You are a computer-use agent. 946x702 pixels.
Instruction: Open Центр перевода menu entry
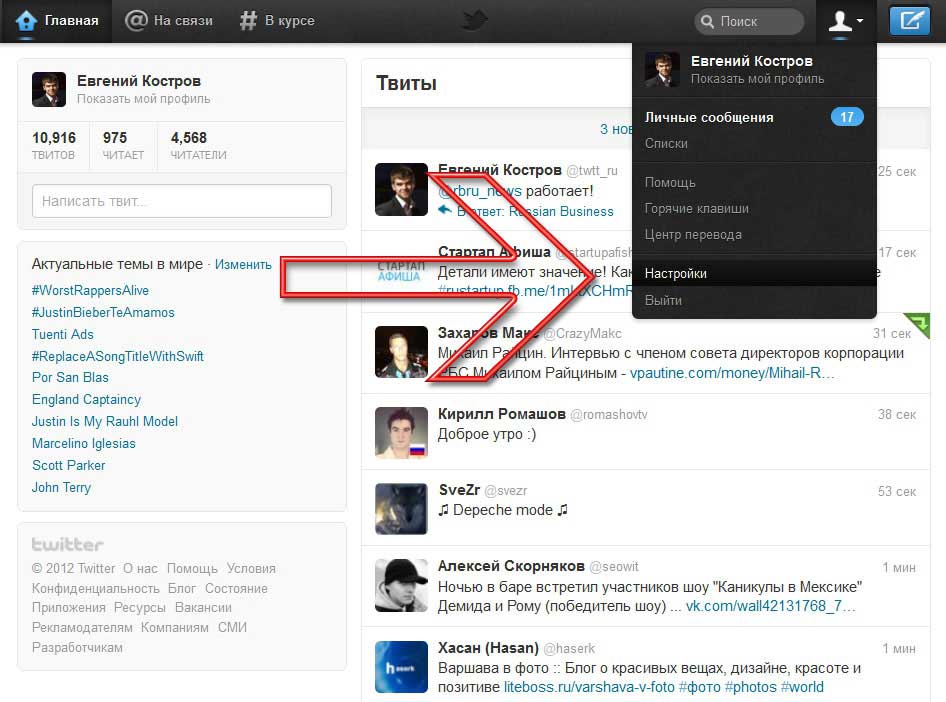pyautogui.click(x=693, y=235)
